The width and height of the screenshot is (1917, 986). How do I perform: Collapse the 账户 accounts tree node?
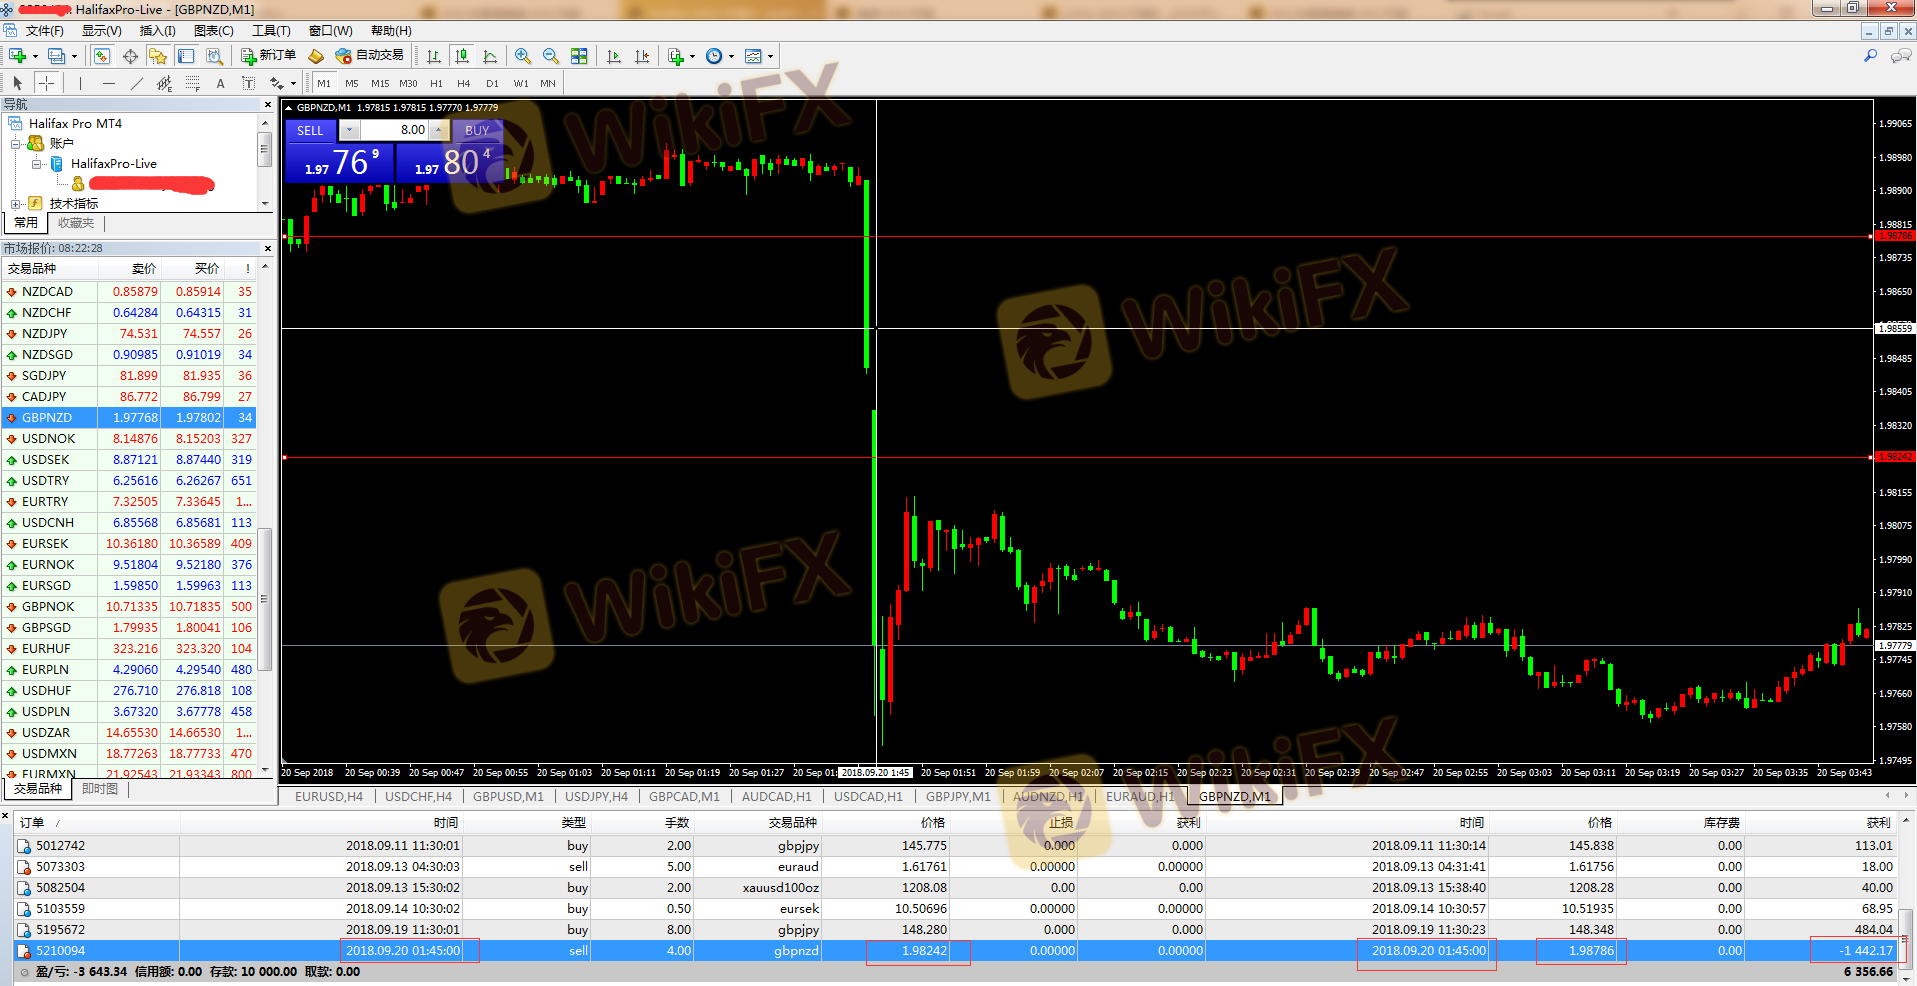[x=16, y=144]
